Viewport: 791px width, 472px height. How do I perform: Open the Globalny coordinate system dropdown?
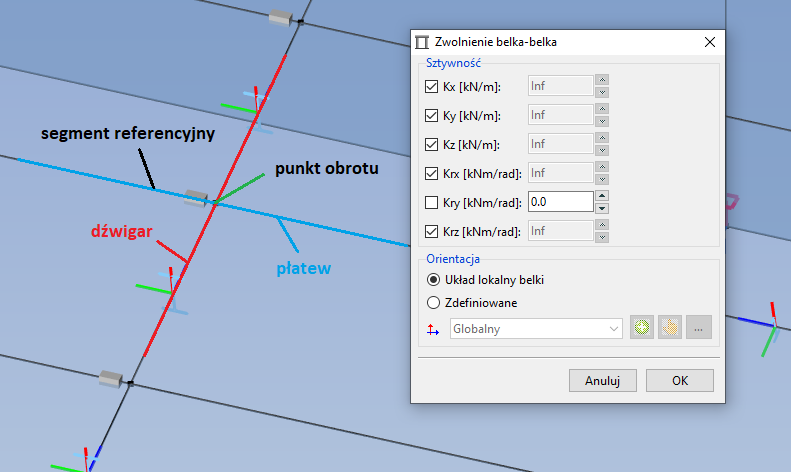536,329
